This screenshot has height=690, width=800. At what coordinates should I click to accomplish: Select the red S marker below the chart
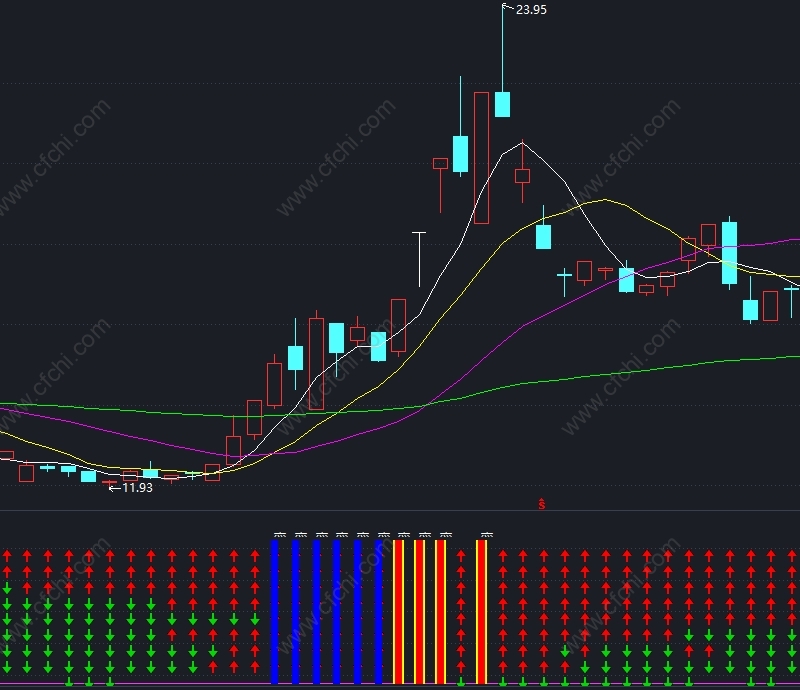542,504
